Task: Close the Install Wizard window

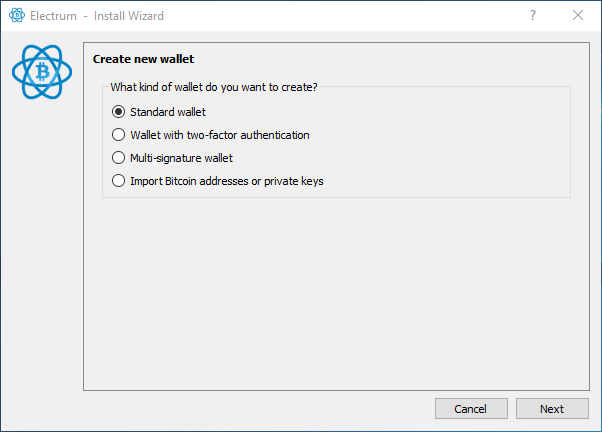Action: tap(578, 15)
